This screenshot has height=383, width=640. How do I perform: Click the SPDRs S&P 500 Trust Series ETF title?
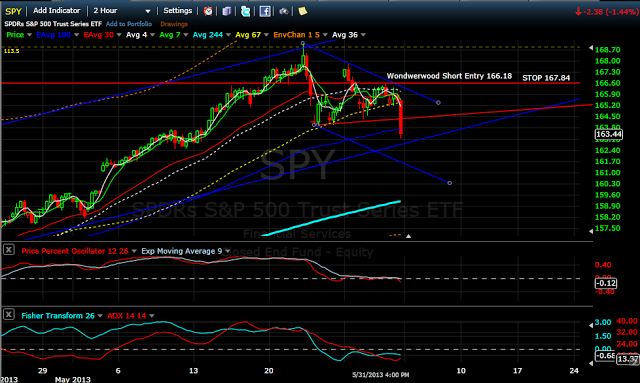[x=53, y=24]
